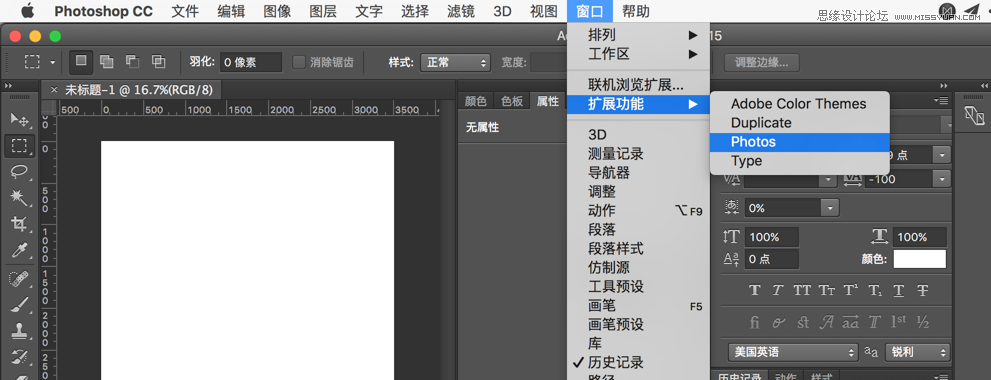Switch to the 动作 panel tab
Image resolution: width=991 pixels, height=380 pixels.
click(x=786, y=377)
